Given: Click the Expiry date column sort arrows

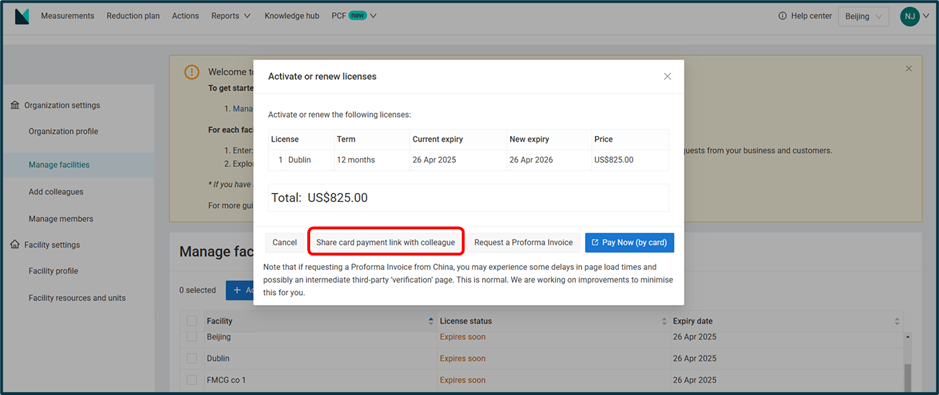Looking at the screenshot, I should [896, 321].
